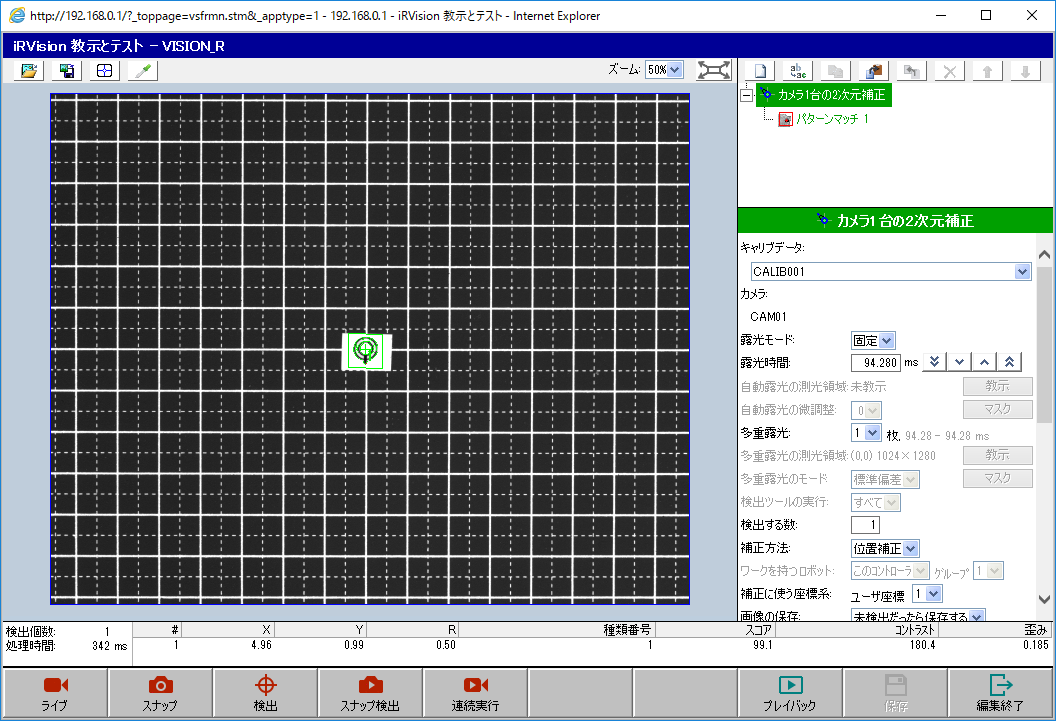
Task: Click the open image folder icon
Action: pyautogui.click(x=30, y=71)
